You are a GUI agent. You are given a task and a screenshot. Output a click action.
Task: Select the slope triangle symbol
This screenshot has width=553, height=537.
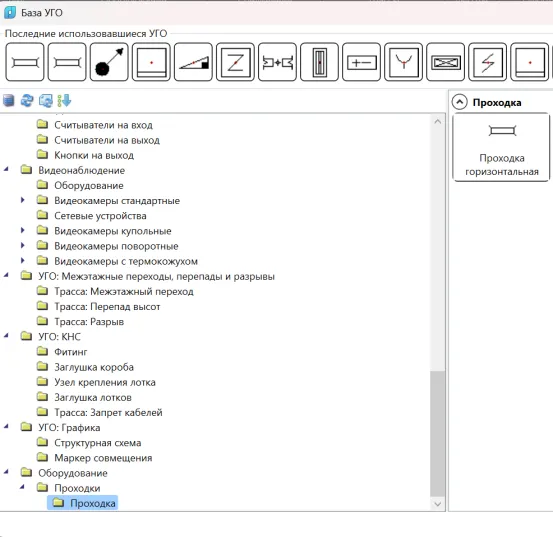pyautogui.click(x=193, y=62)
